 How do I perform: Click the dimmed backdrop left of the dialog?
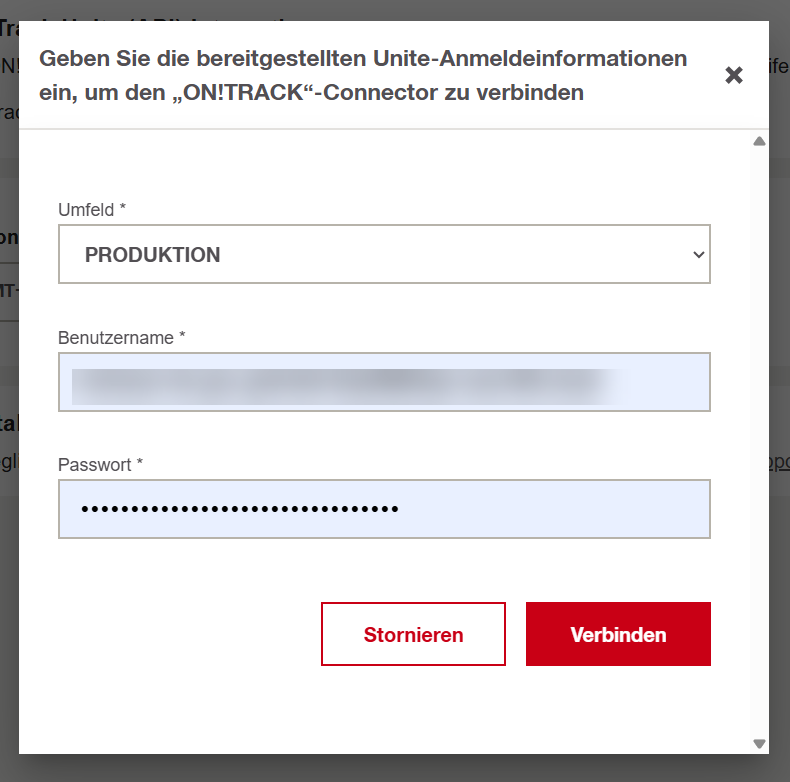coord(9,600)
